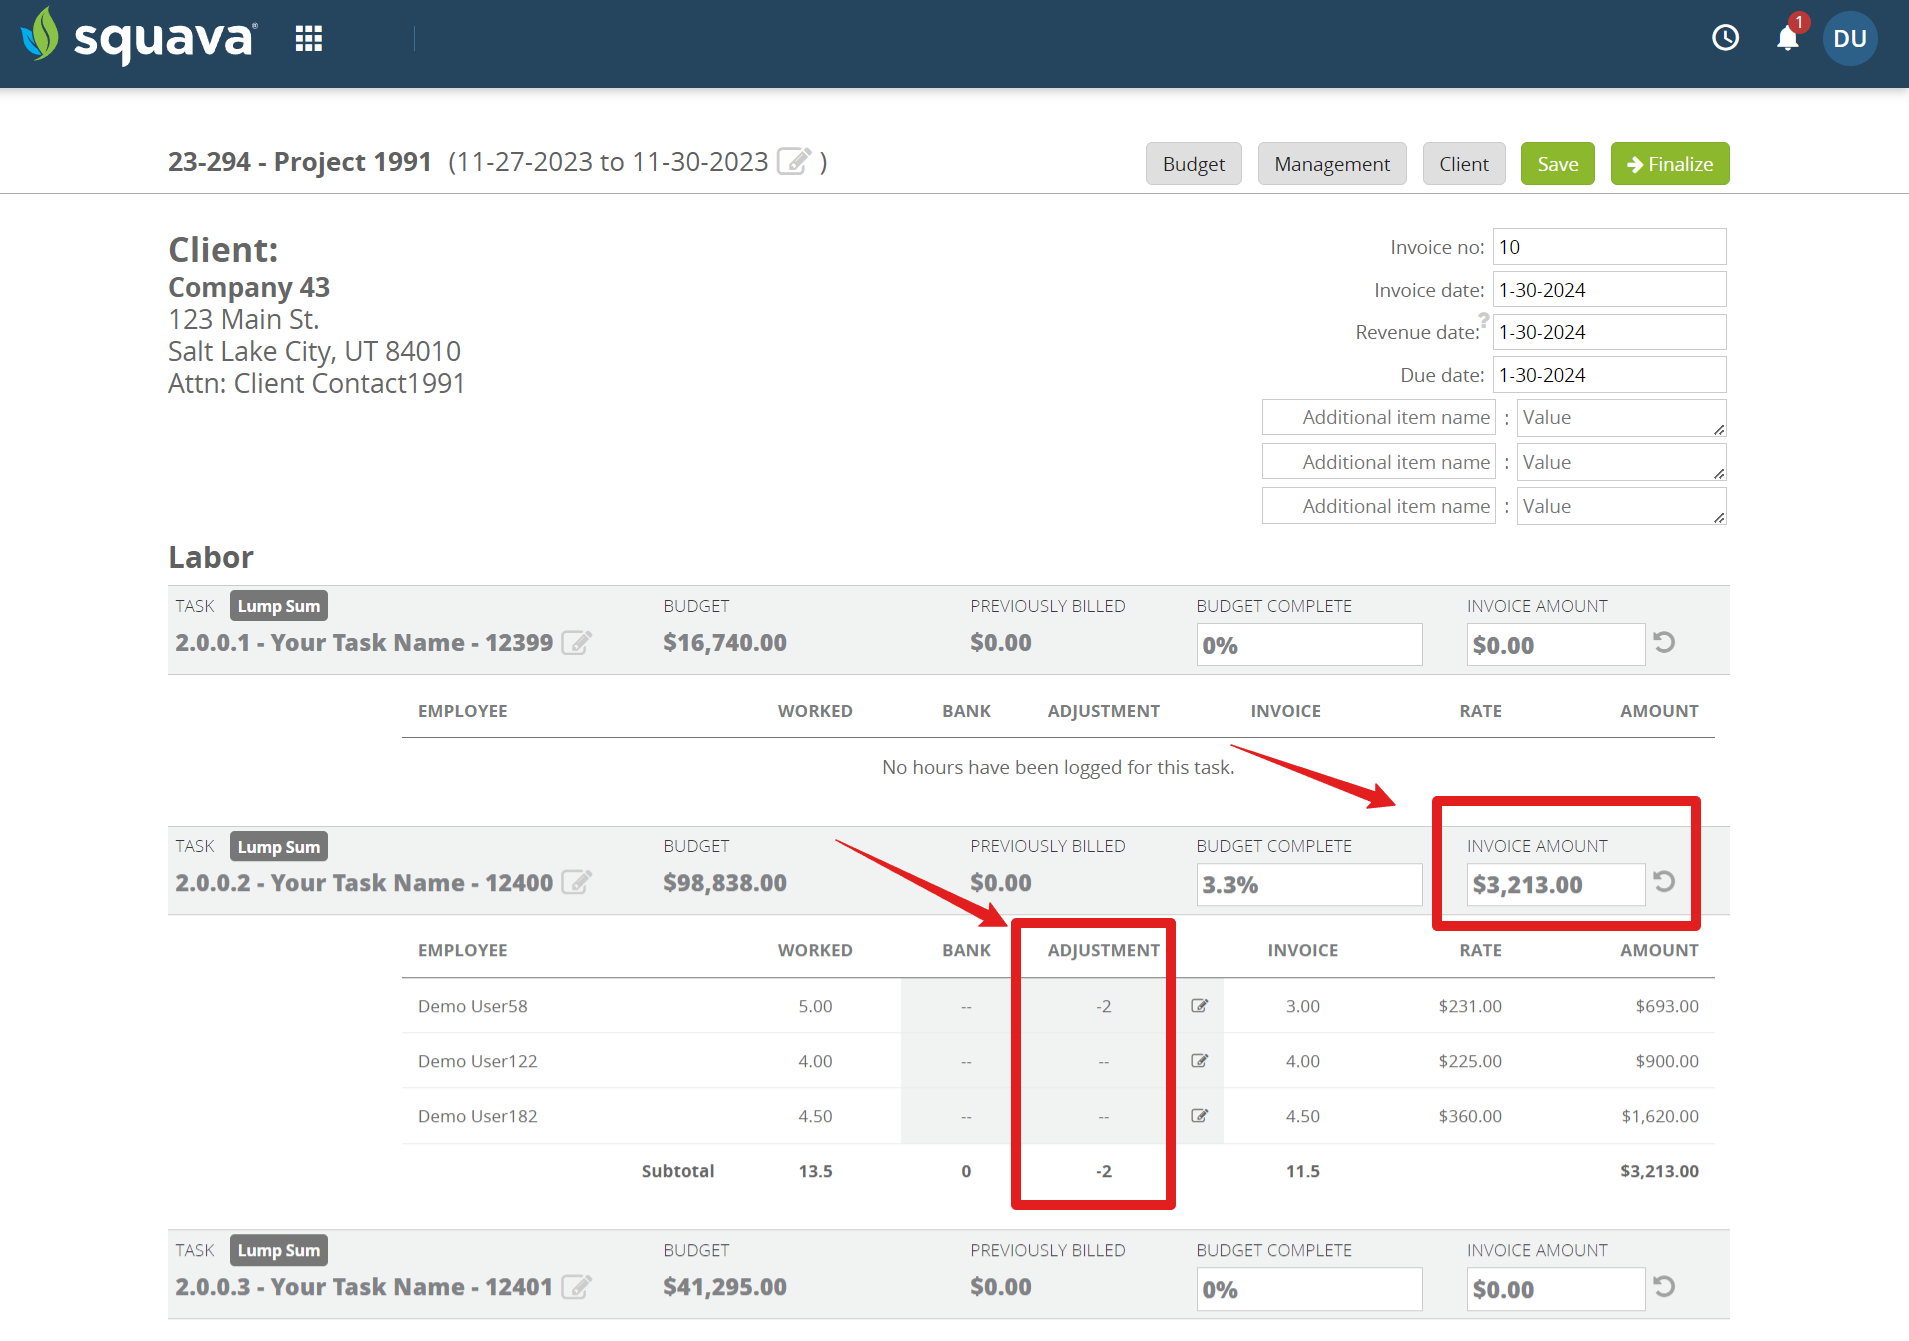Open the time clock icon
This screenshot has height=1341, width=1909.
1725,38
